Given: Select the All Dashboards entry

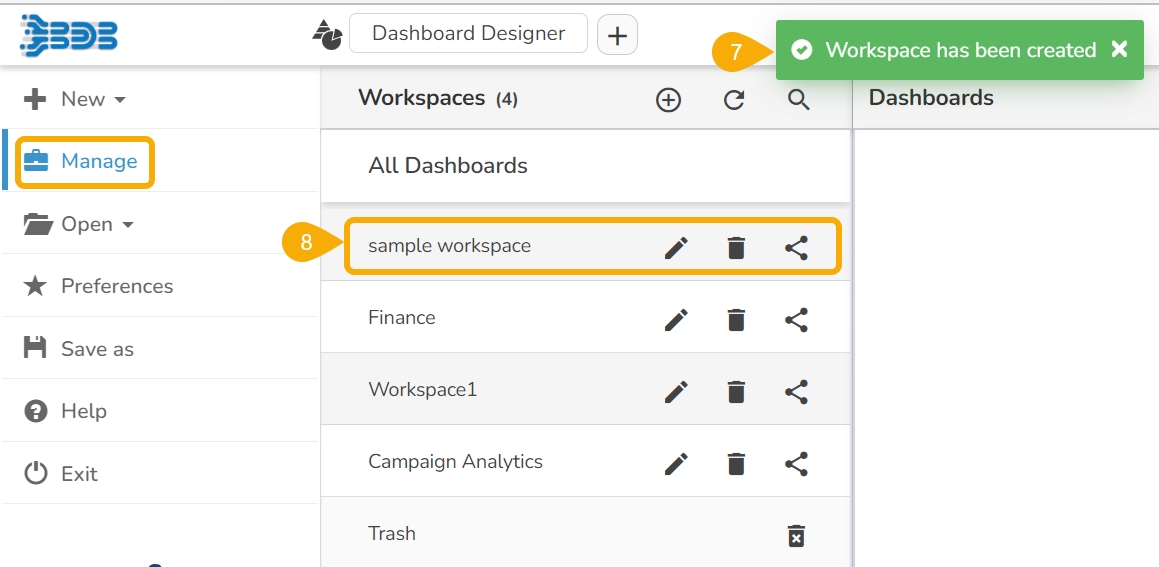Looking at the screenshot, I should (448, 166).
